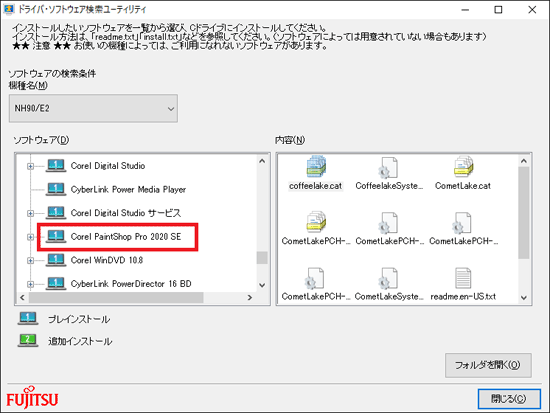Click the utility app icon in title bar

coord(9,9)
